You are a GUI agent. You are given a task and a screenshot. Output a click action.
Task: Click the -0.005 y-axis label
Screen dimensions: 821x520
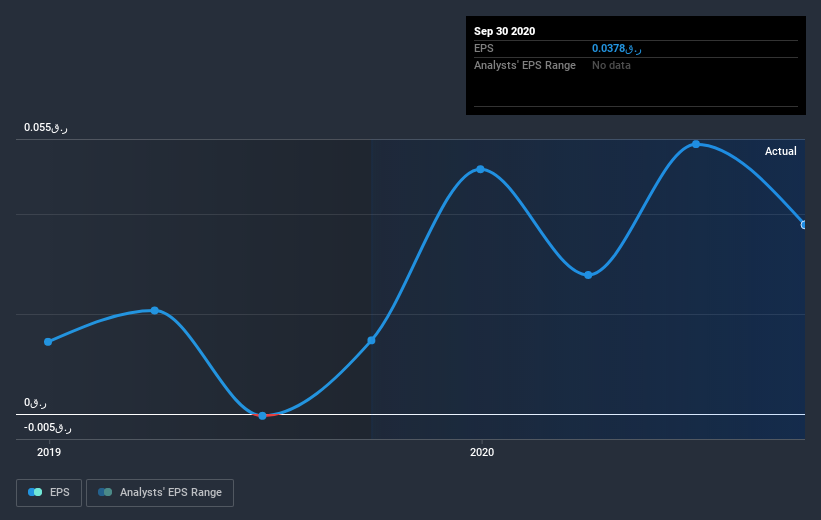pyautogui.click(x=47, y=427)
